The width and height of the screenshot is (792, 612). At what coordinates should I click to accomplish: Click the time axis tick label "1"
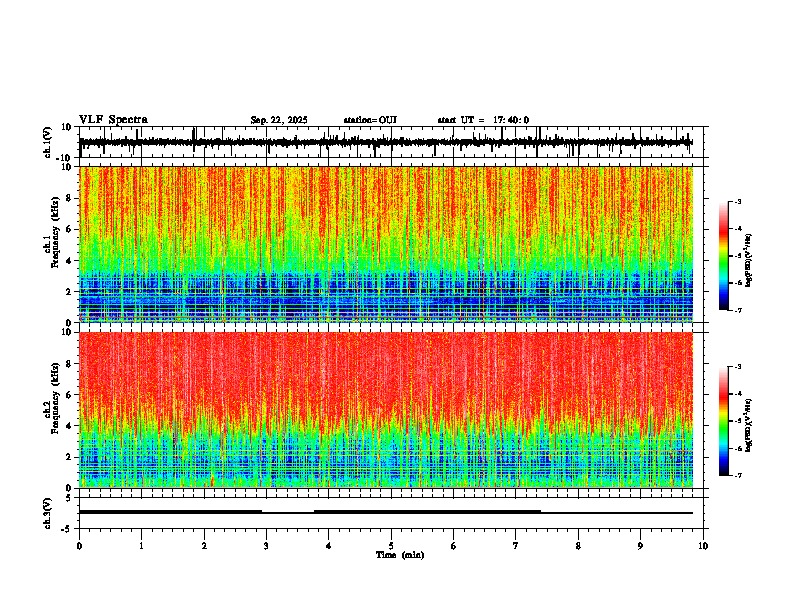click(x=141, y=546)
